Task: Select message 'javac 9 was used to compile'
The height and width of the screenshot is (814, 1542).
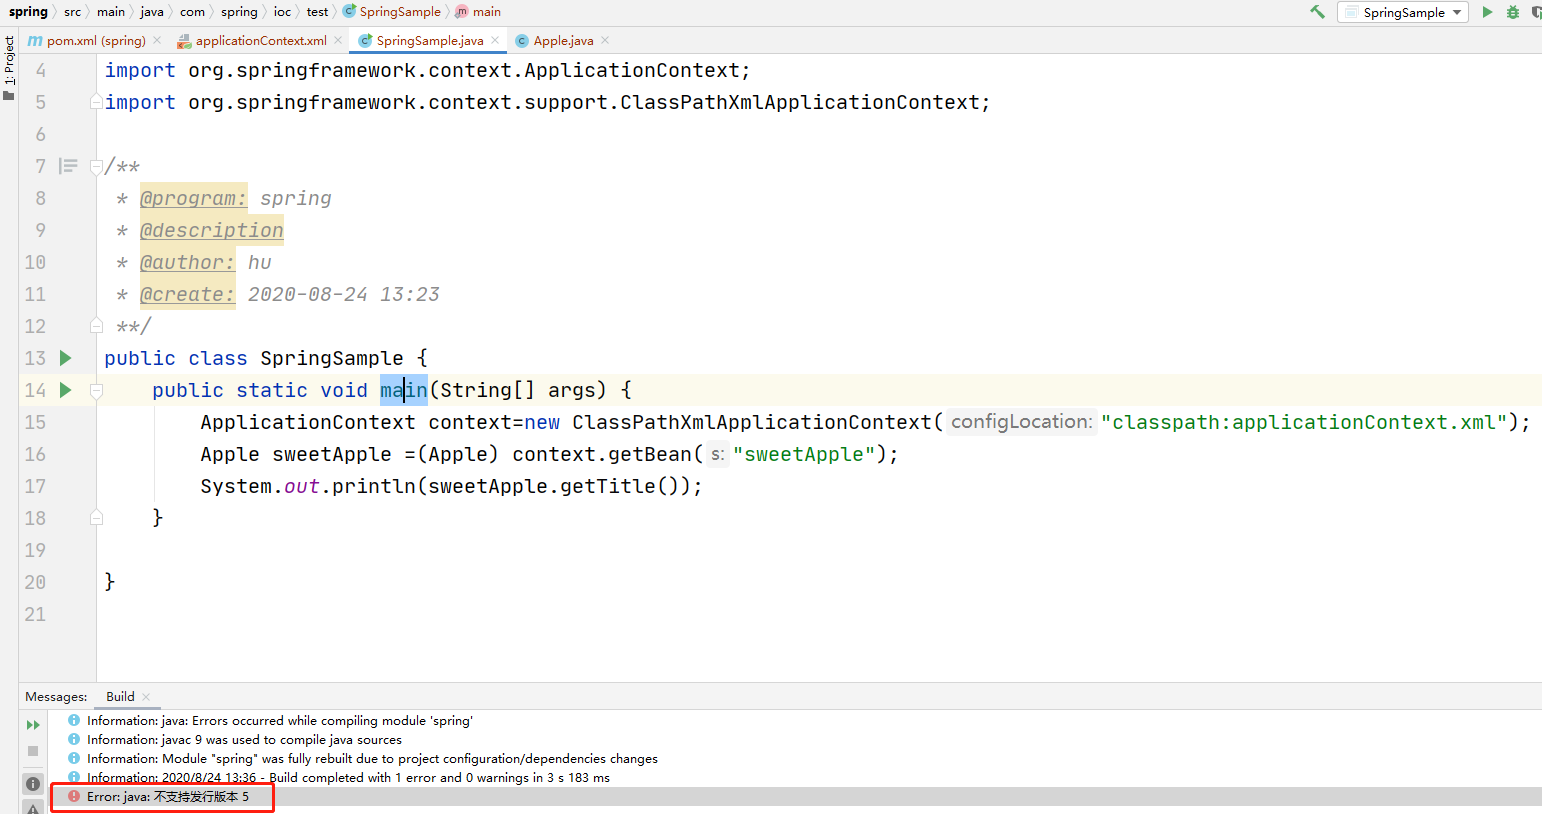Action: pos(244,740)
